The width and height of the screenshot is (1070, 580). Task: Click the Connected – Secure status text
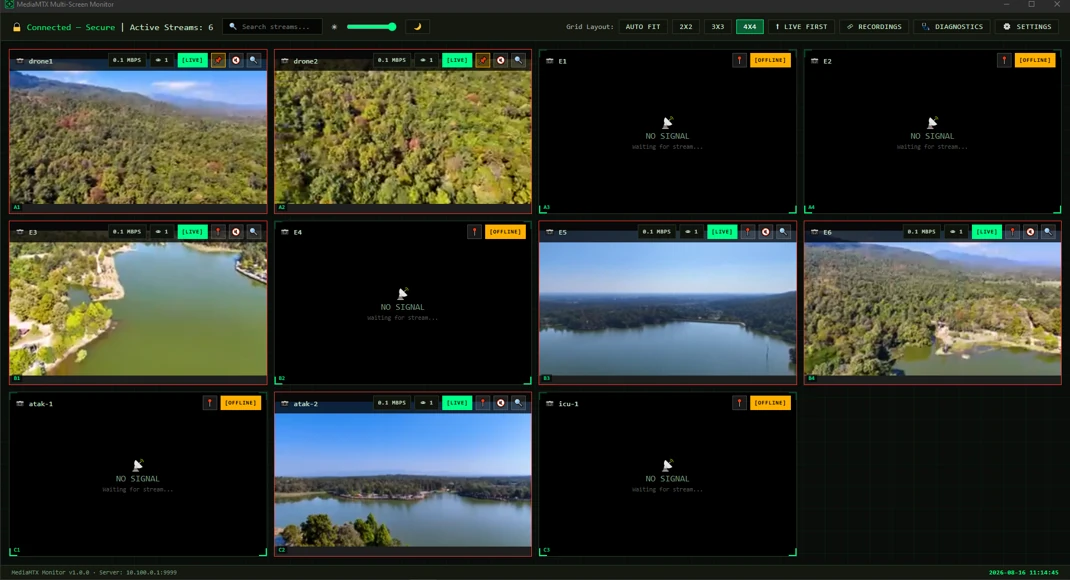pyautogui.click(x=70, y=27)
